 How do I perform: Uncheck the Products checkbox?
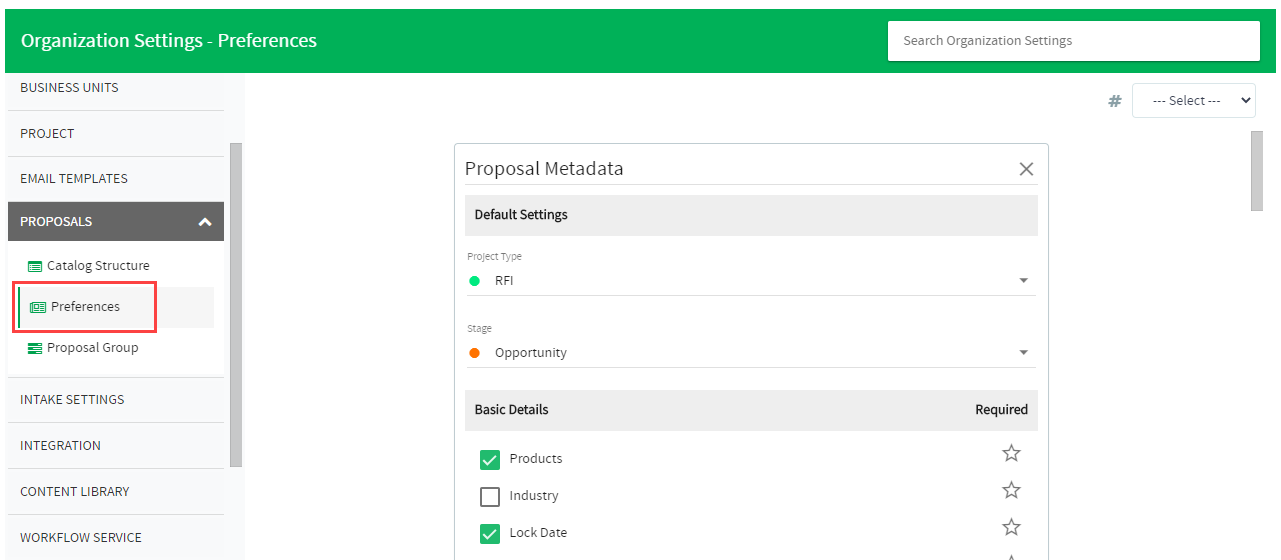(490, 459)
